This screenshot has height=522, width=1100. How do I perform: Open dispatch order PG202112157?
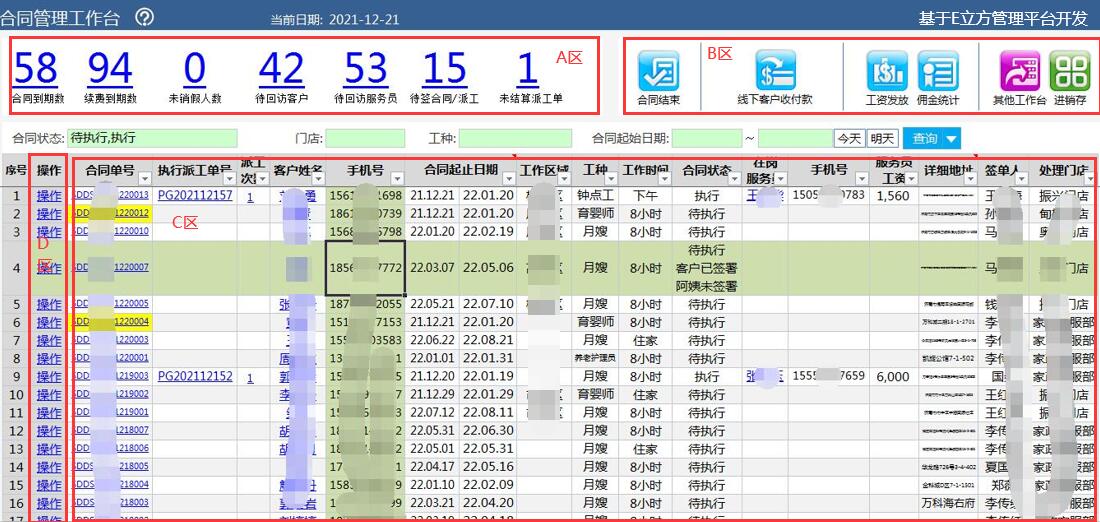(195, 195)
